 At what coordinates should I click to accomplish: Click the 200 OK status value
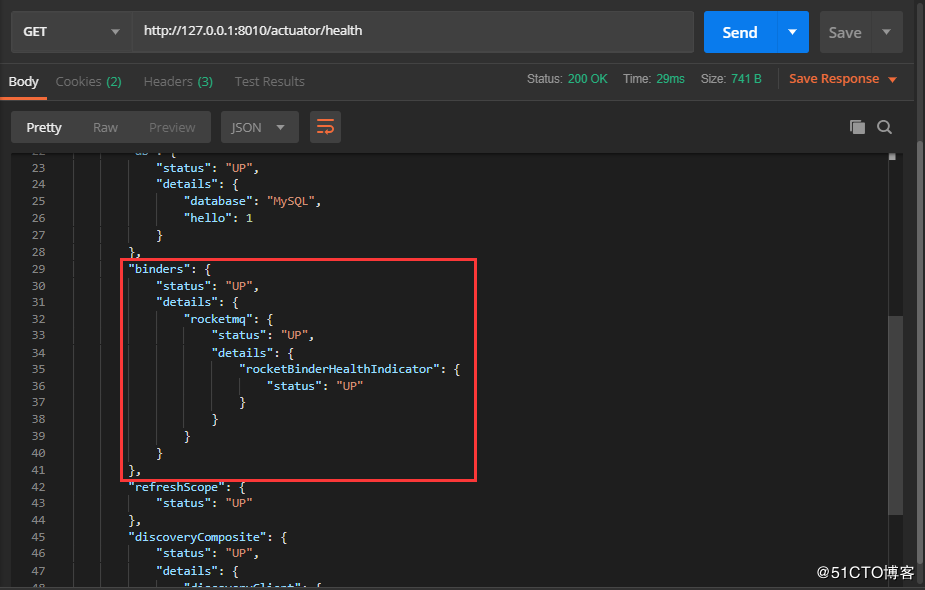coord(588,79)
